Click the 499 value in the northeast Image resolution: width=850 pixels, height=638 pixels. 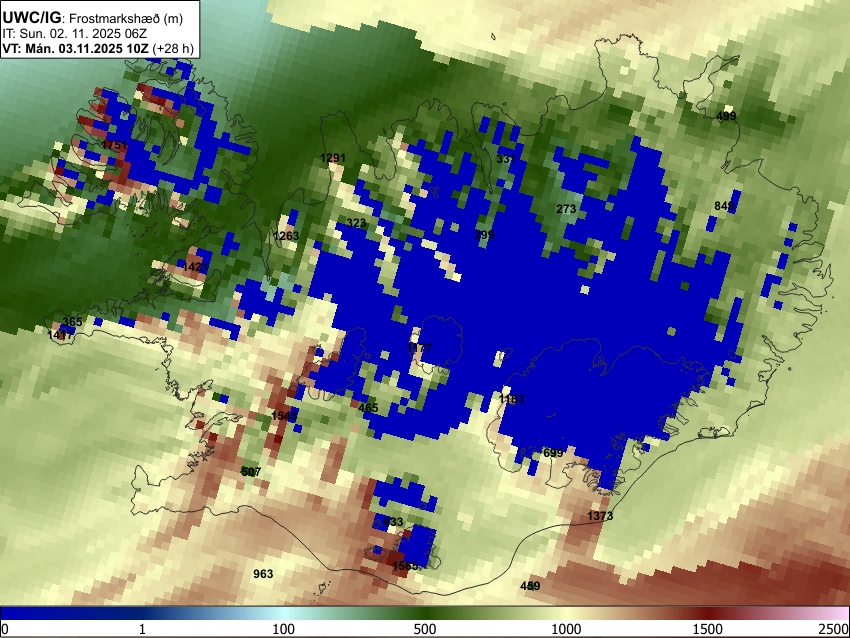(x=726, y=116)
